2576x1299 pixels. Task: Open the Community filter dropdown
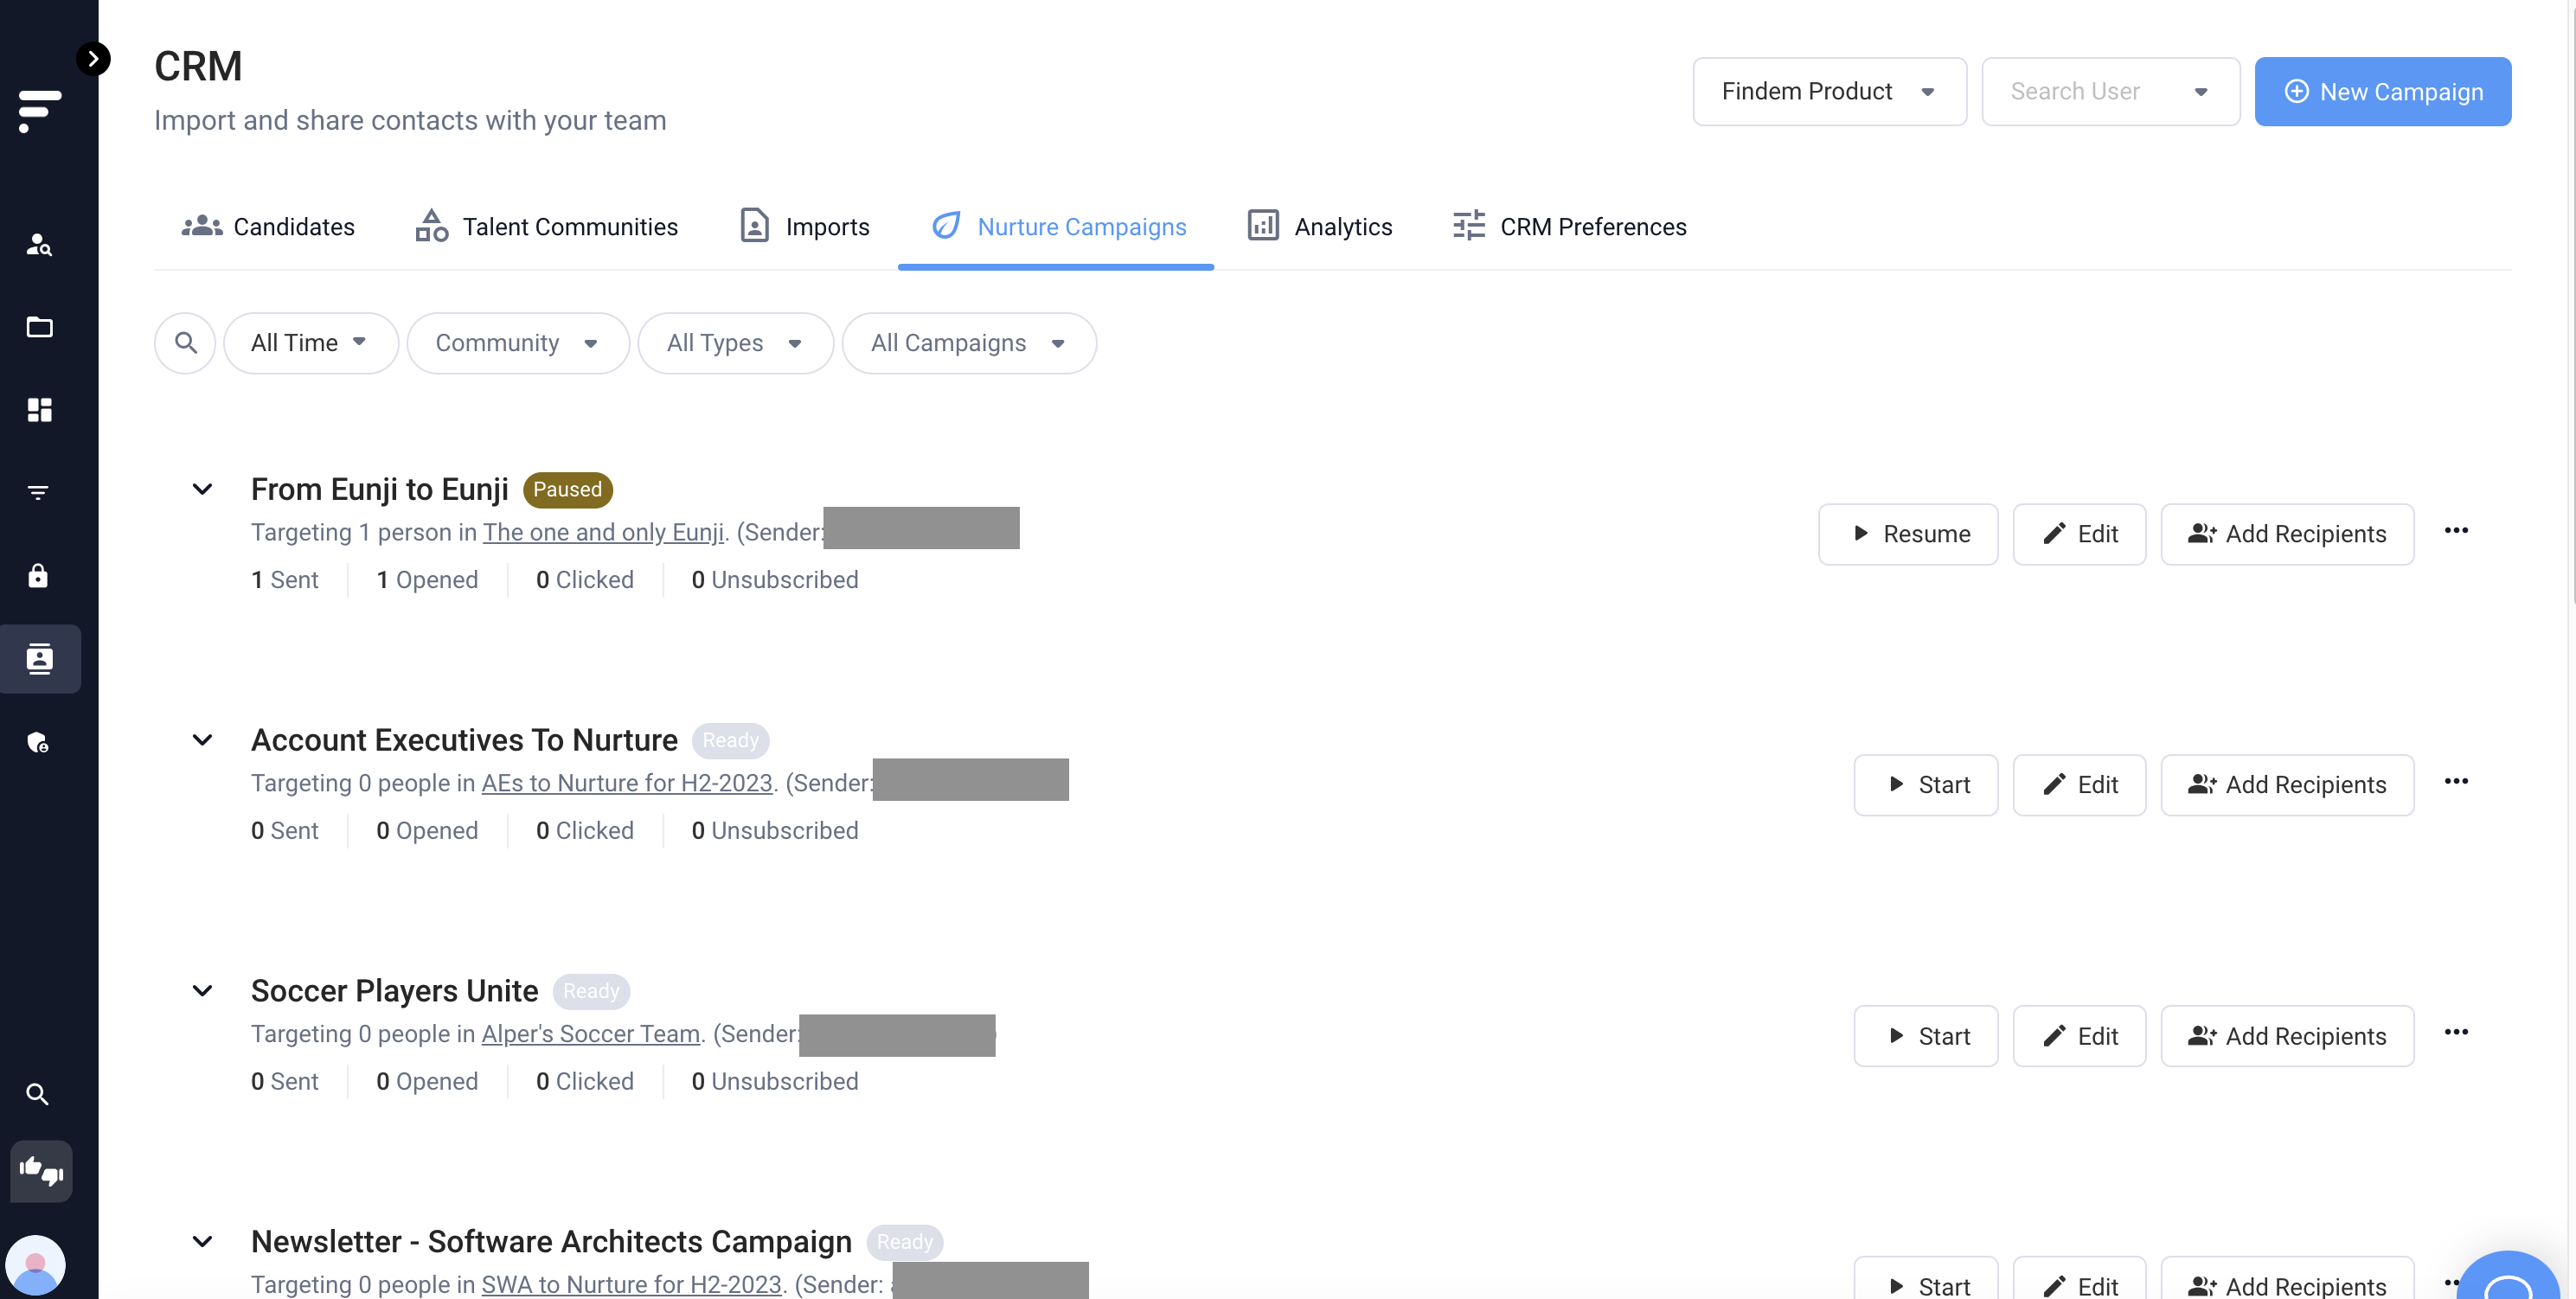[518, 343]
